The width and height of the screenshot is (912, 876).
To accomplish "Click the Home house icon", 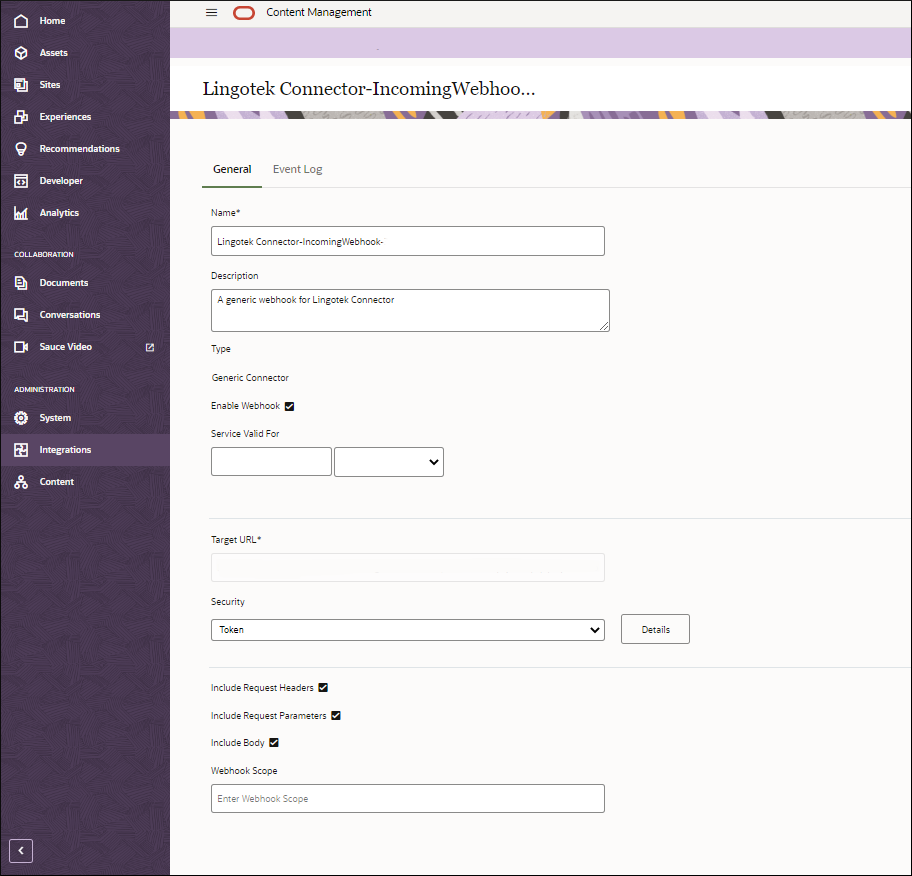I will point(21,21).
